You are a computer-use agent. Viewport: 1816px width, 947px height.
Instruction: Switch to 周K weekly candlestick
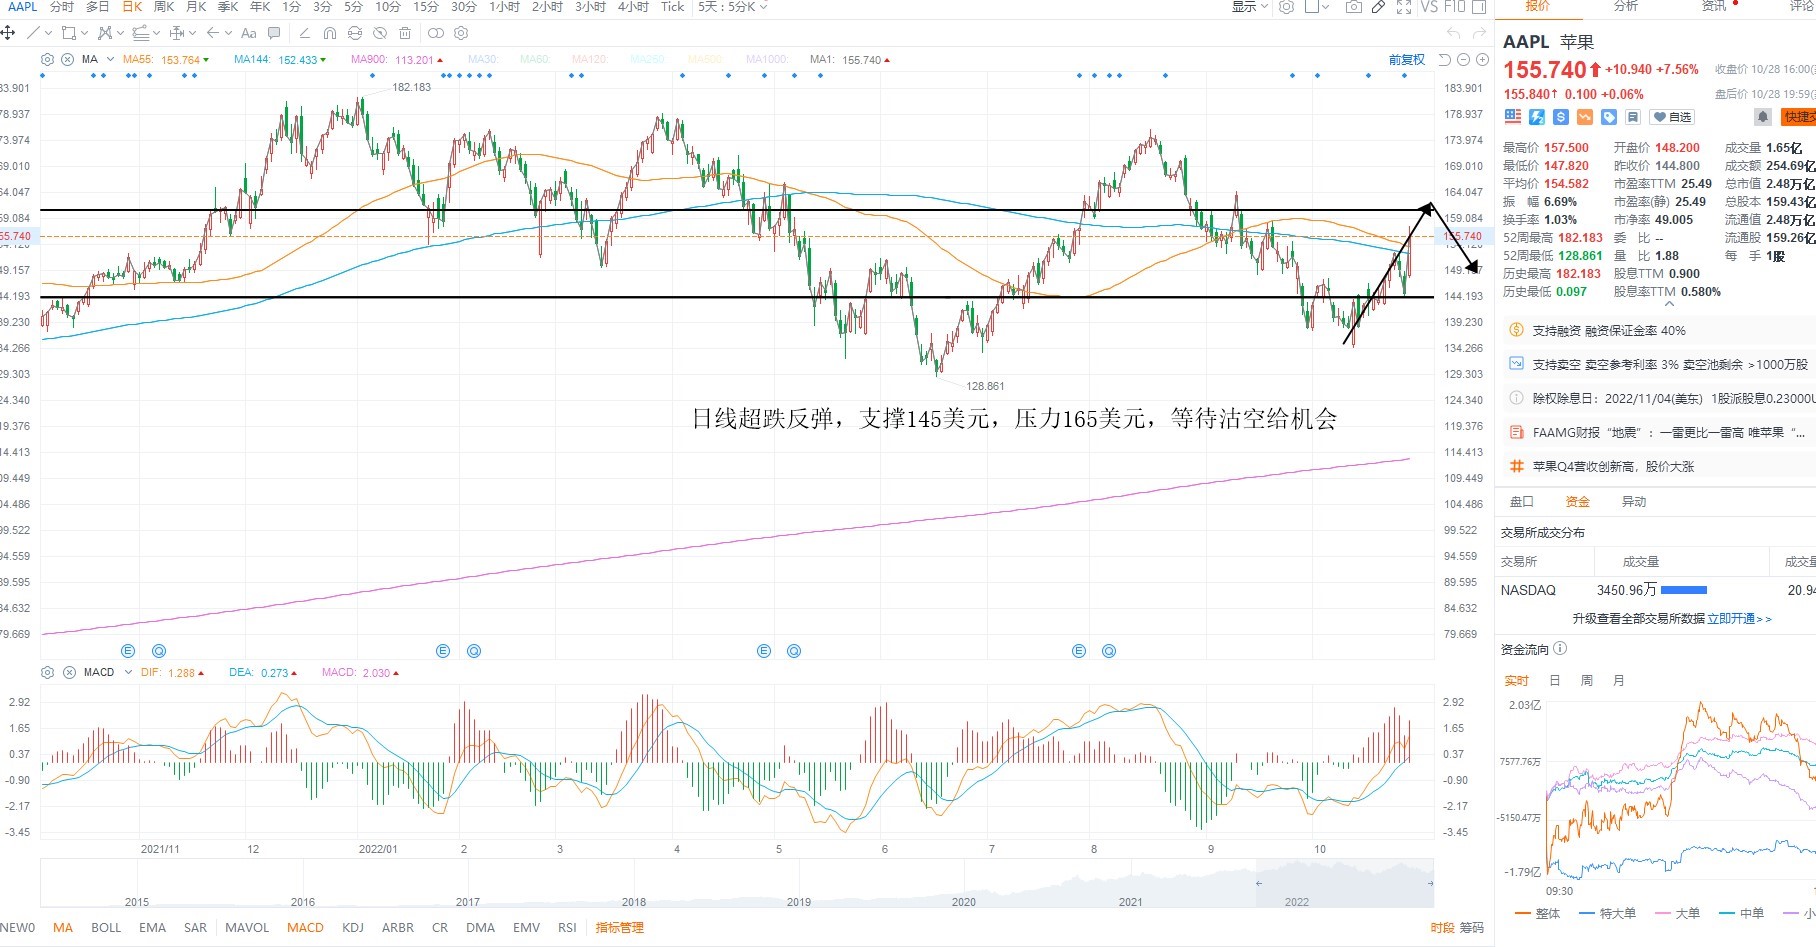click(x=164, y=7)
